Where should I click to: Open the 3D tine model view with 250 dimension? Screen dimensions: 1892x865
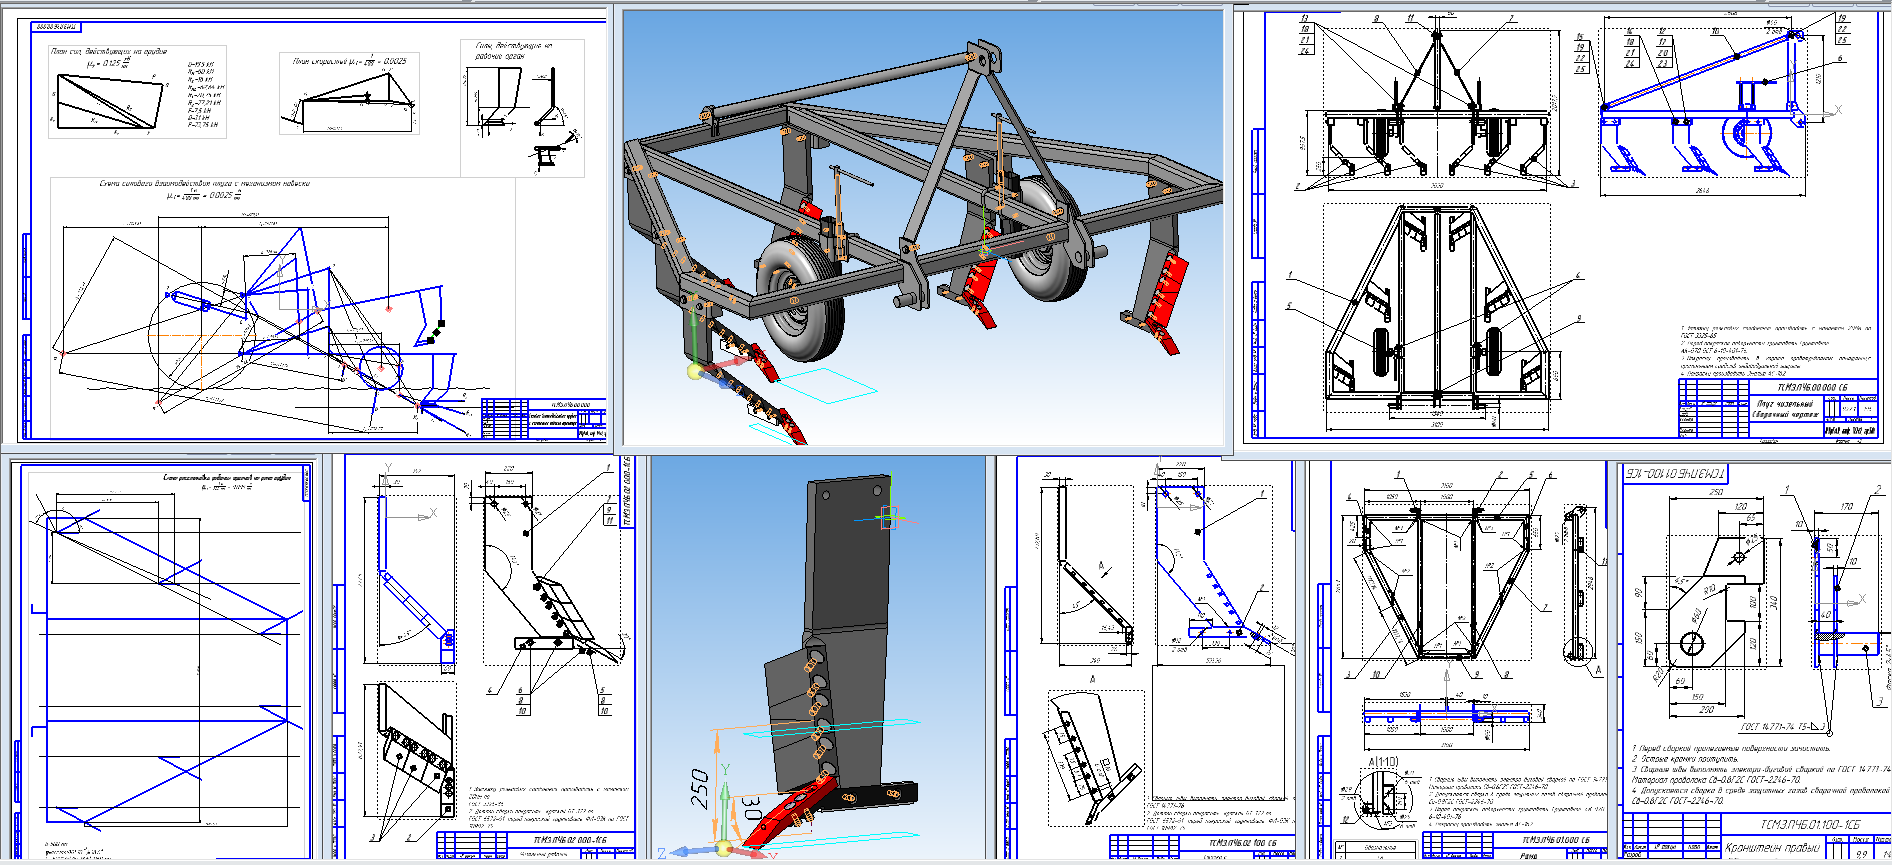coord(818,657)
